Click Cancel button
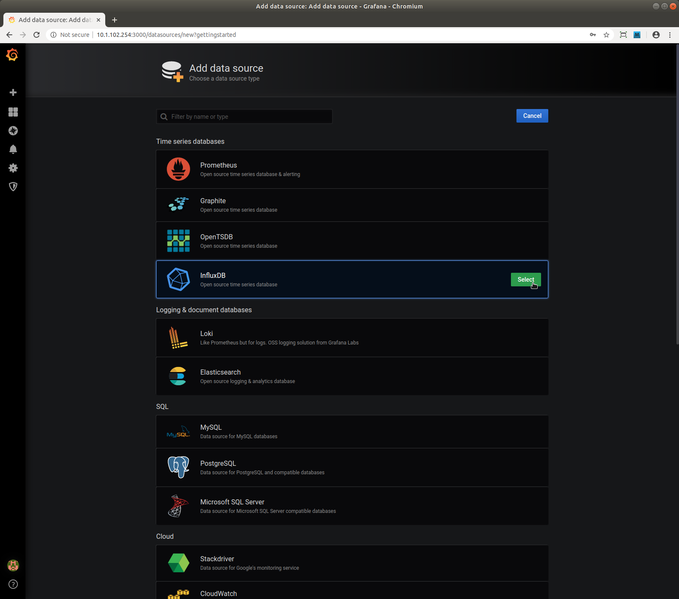Screen dimensions: 679x599 (x=532, y=116)
